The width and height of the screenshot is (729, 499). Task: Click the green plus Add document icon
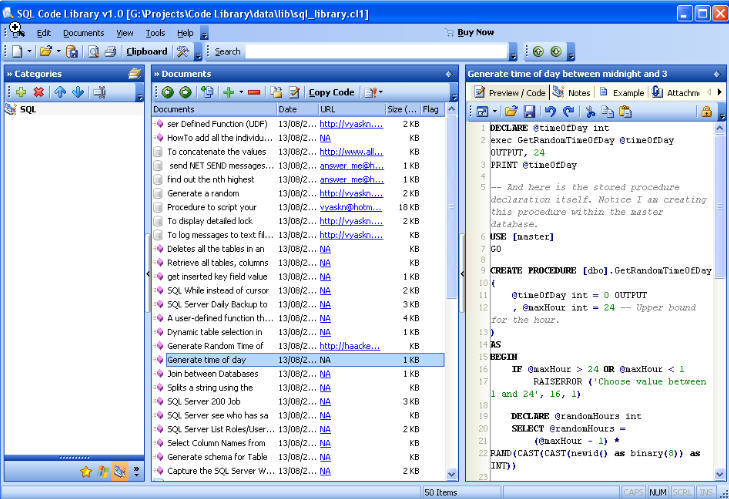coord(228,93)
